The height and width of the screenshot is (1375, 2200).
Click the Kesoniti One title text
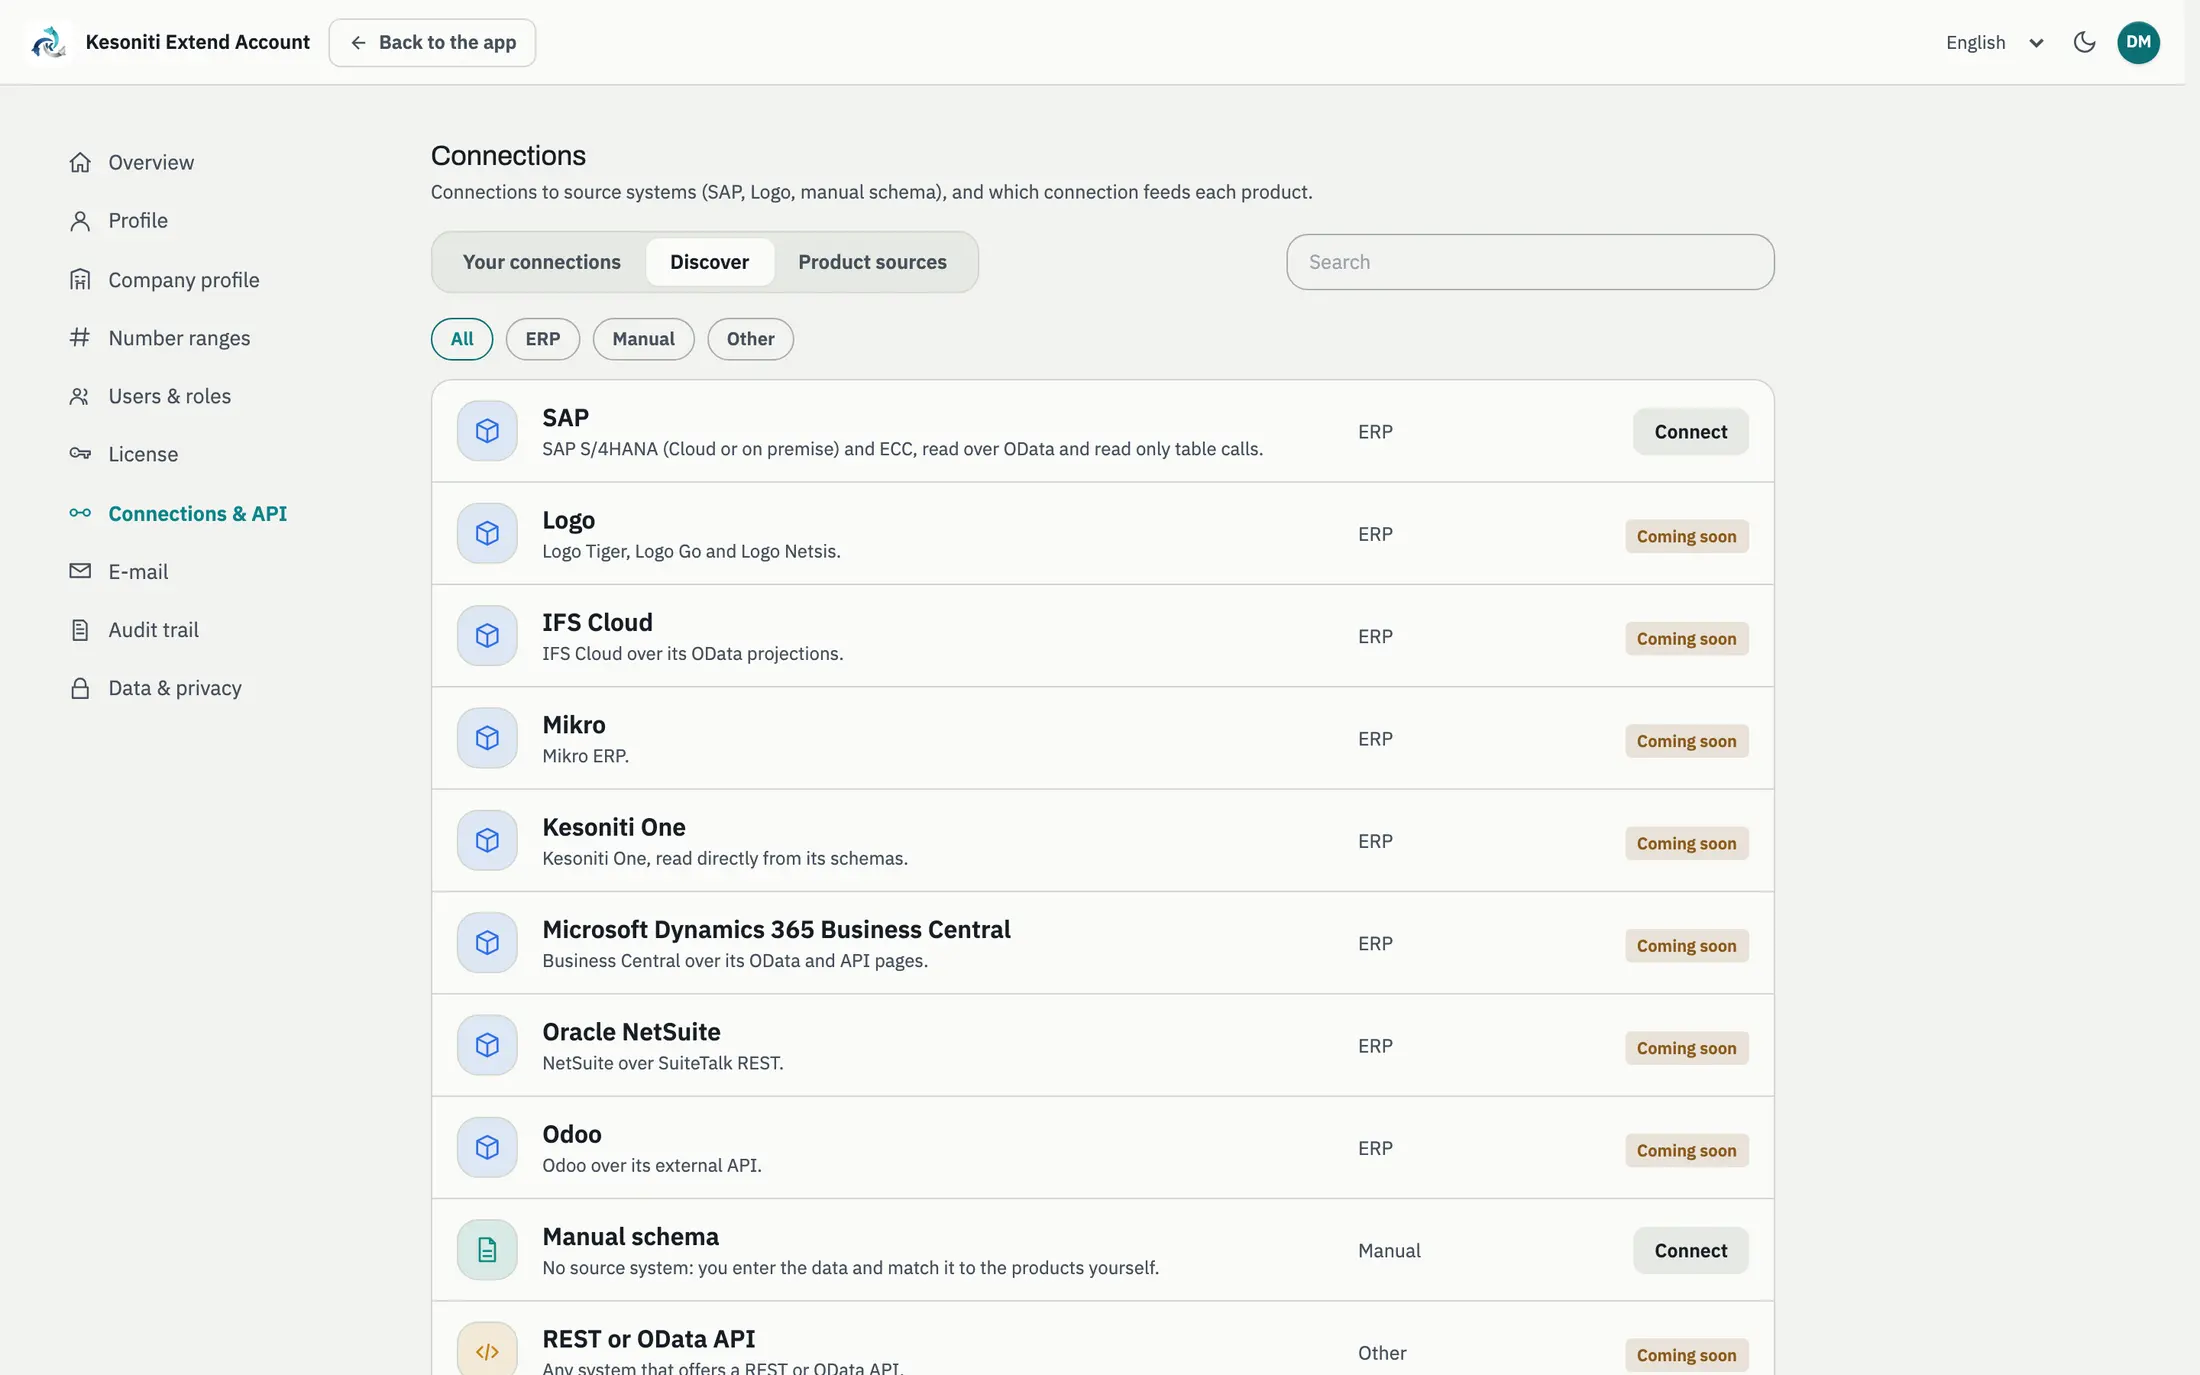[x=614, y=827]
